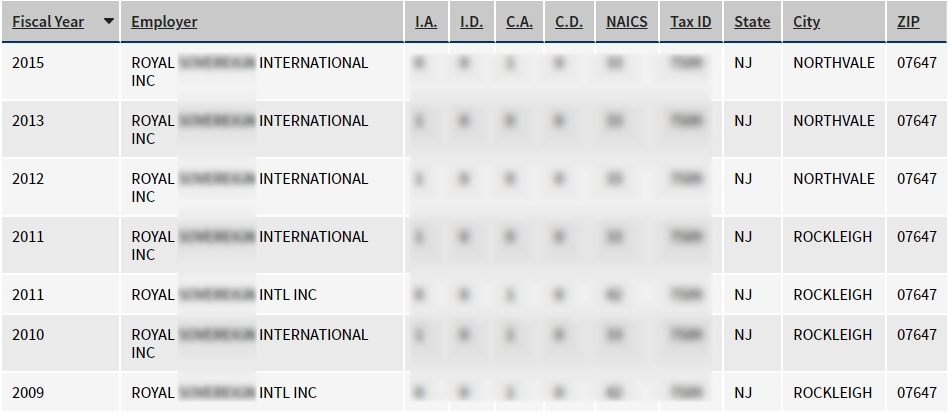Image resolution: width=949 pixels, height=414 pixels.
Task: Click the NJ state cell in the 2015 row
Action: (x=743, y=63)
